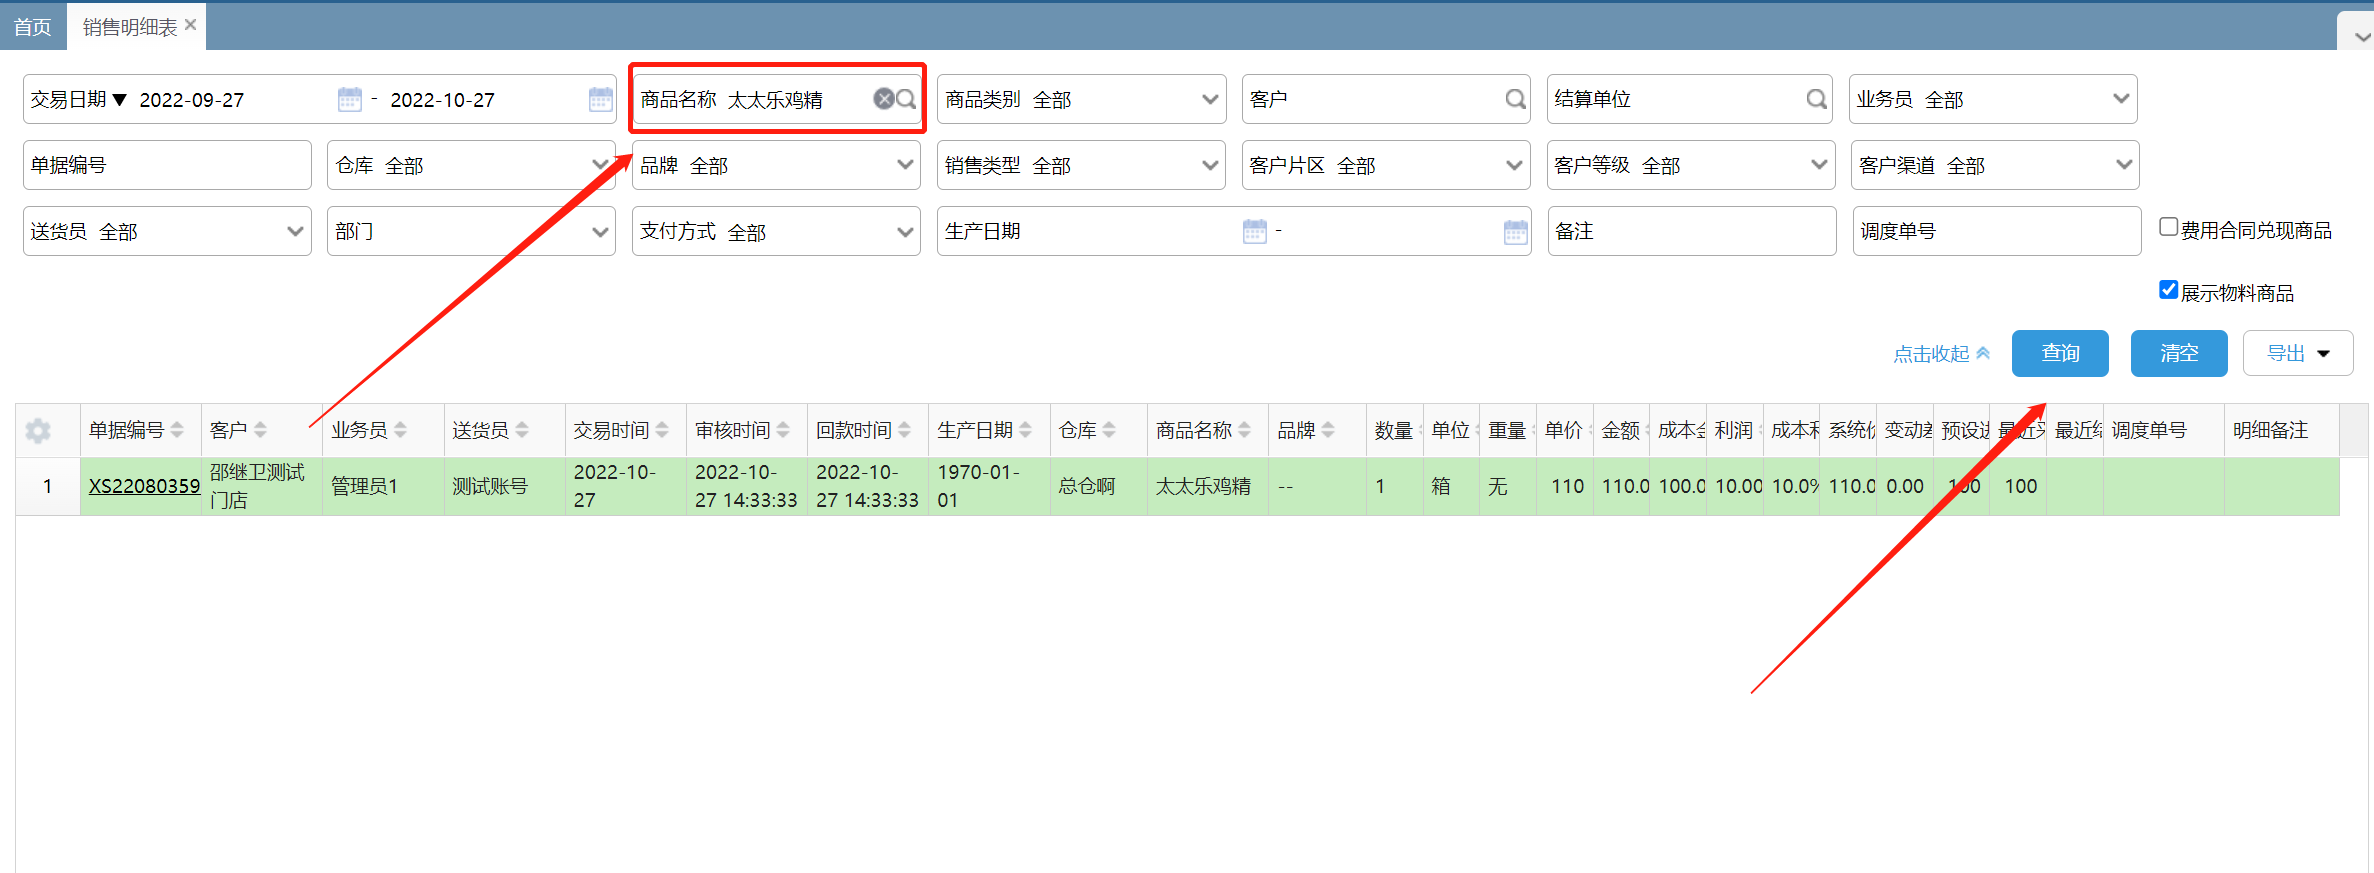Open 生产日期 start calendar icon
Image resolution: width=2374 pixels, height=873 pixels.
pyautogui.click(x=1254, y=231)
